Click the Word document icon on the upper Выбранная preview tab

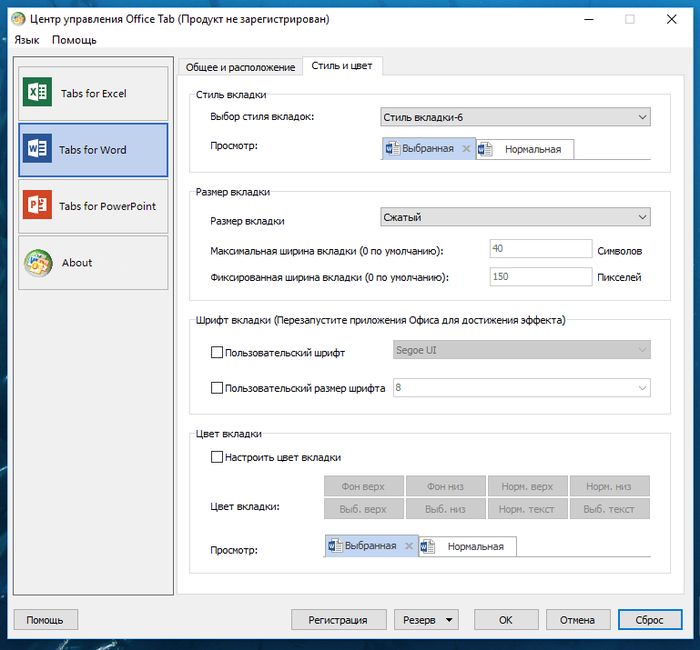392,148
